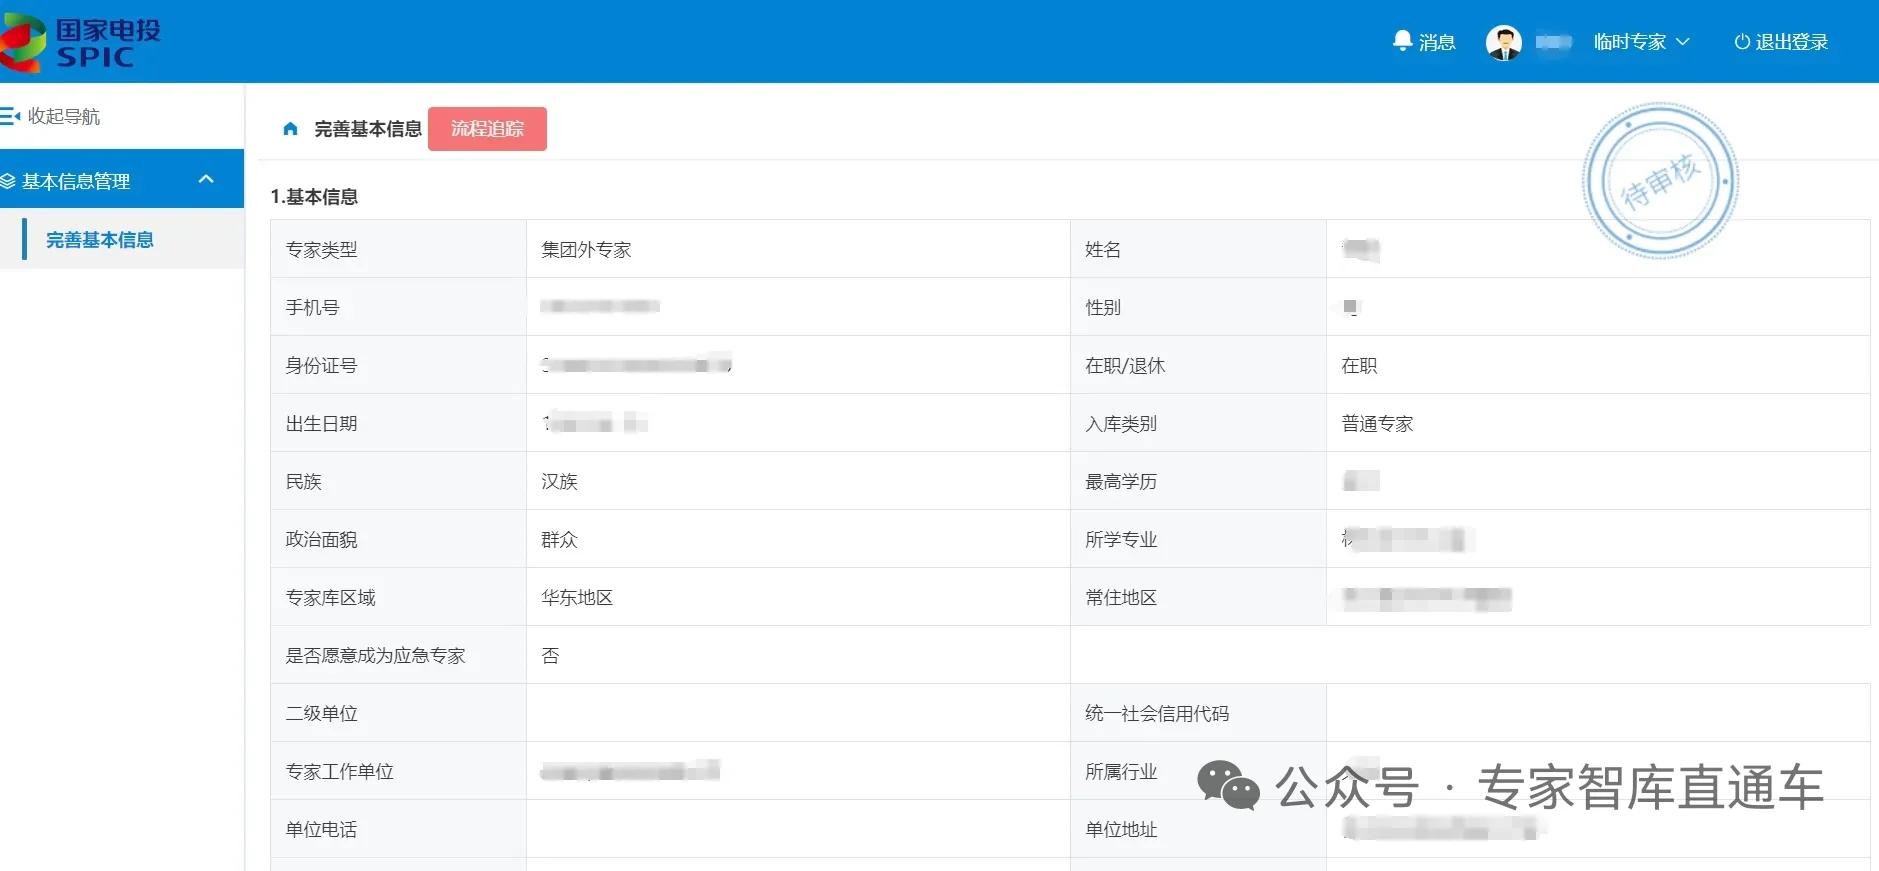The image size is (1879, 871).
Task: Click the 政治面貌 label cell
Action: [x=398, y=539]
